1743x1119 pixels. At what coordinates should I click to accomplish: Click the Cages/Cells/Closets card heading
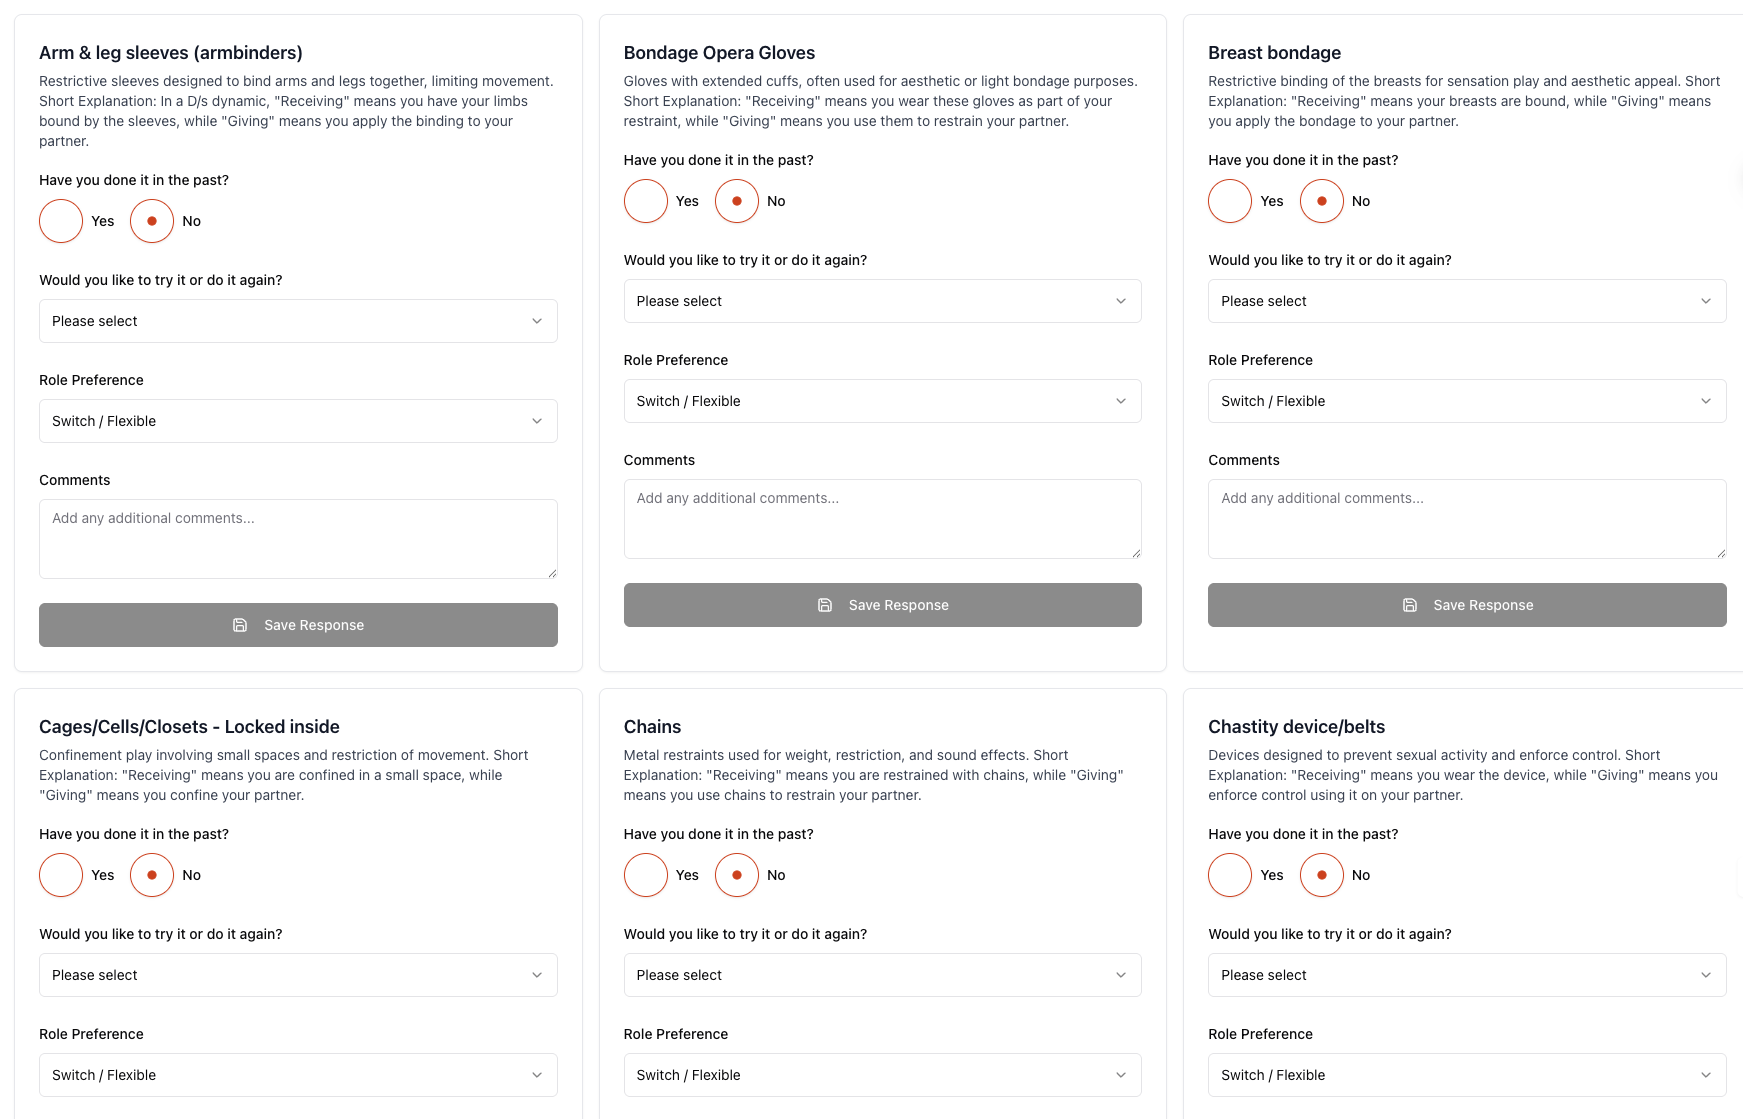pyautogui.click(x=189, y=726)
